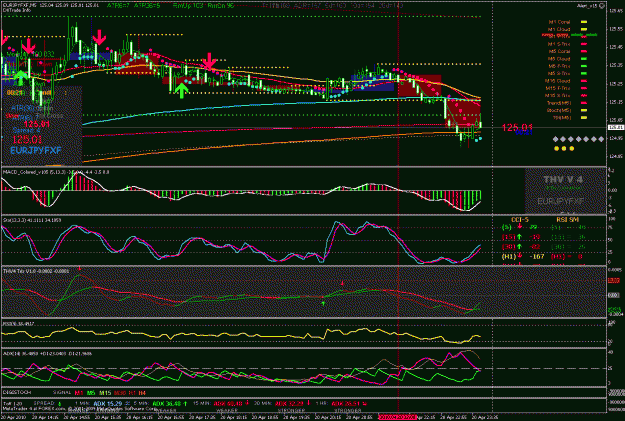Select the green buy arrow below the mid-chart candles

(x=182, y=90)
